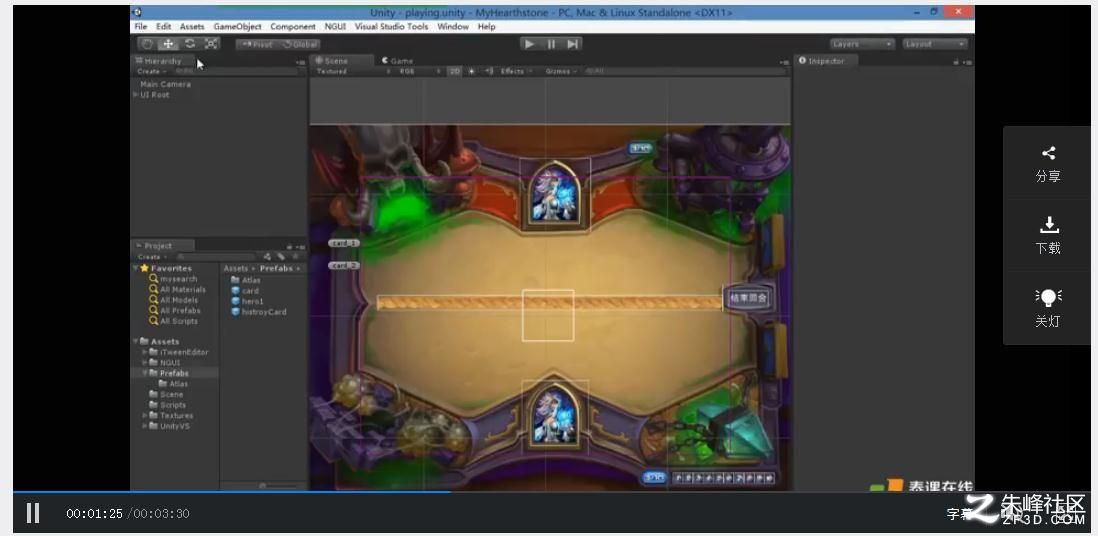The width and height of the screenshot is (1098, 536).
Task: Open the RGB render mode dropdown
Action: [419, 71]
